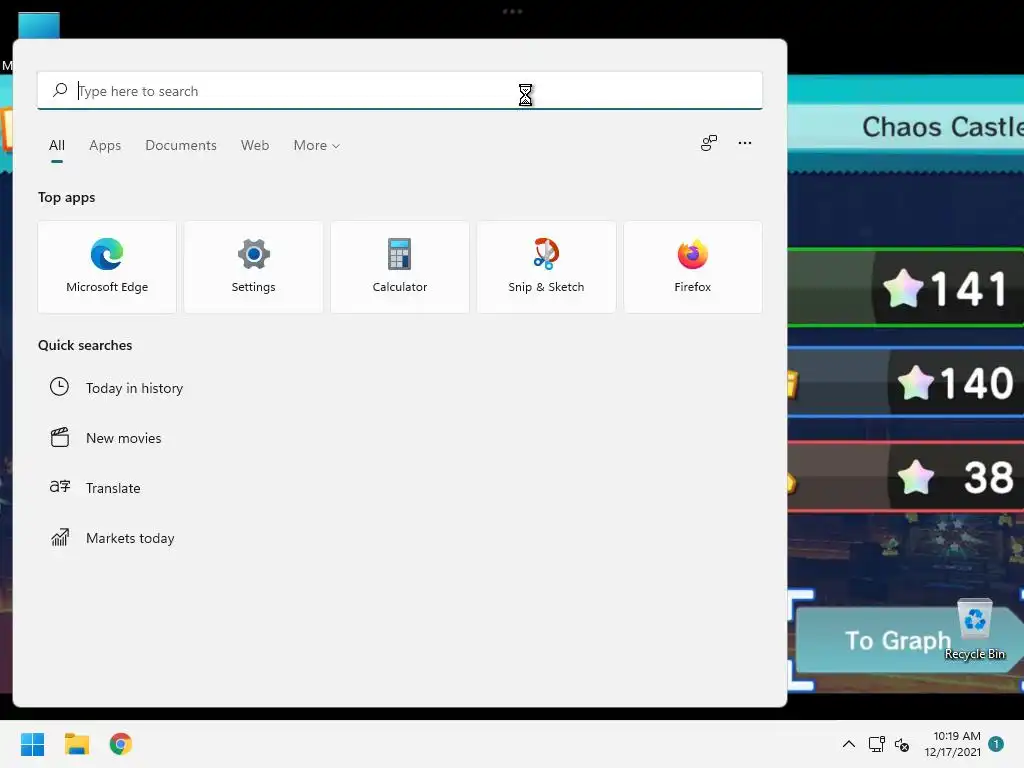The height and width of the screenshot is (768, 1024).
Task: Open Google Chrome from the taskbar
Action: coord(121,744)
